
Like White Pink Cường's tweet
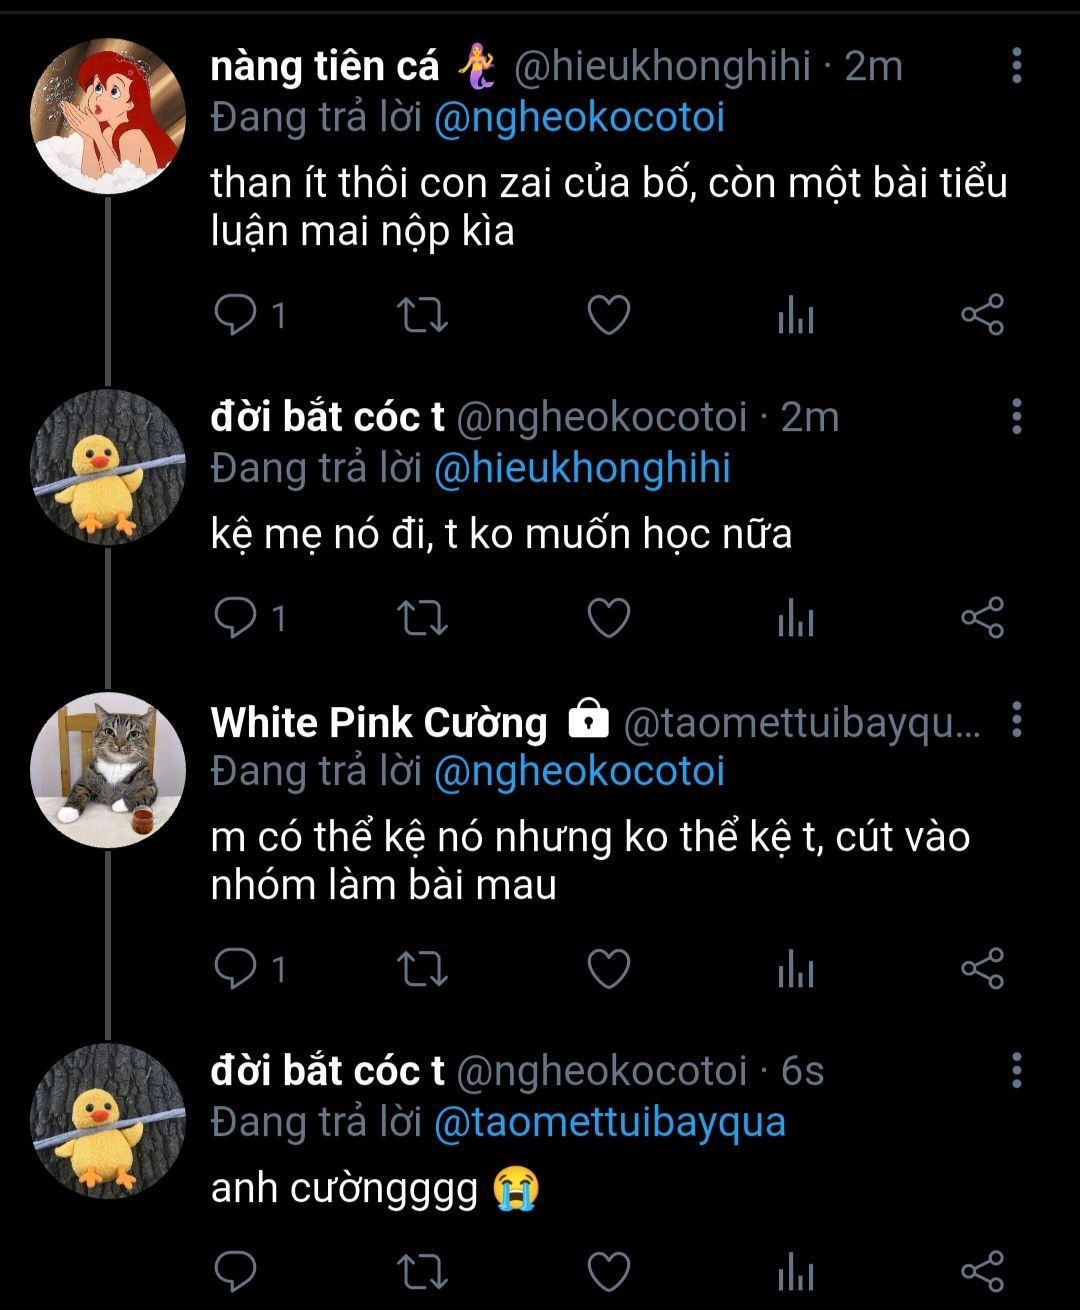coord(608,969)
